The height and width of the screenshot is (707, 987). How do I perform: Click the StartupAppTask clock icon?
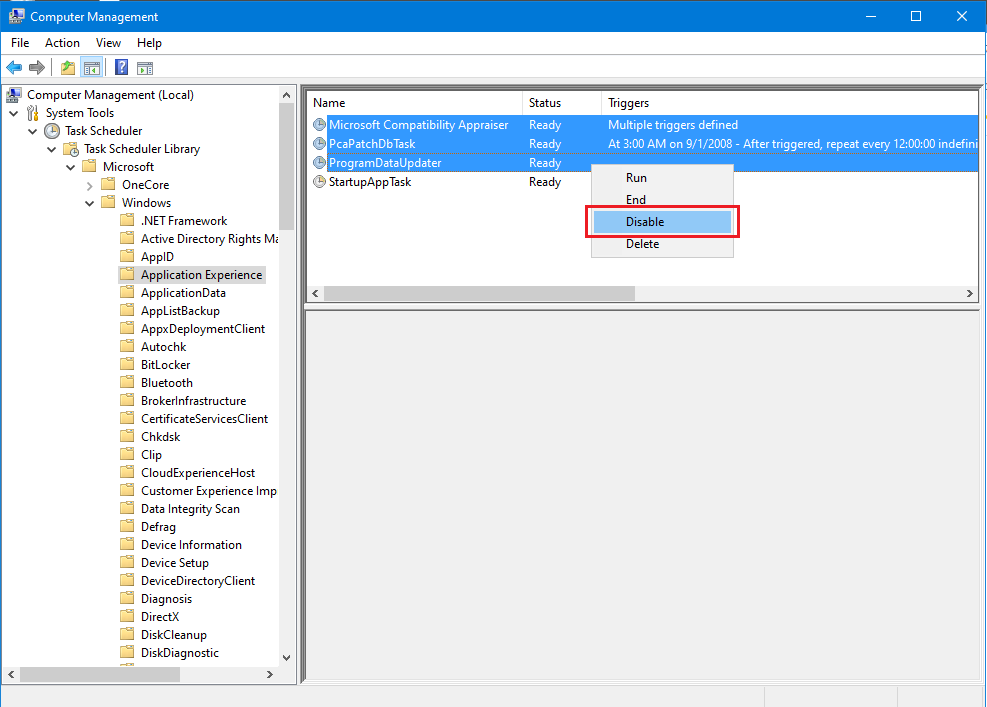tap(320, 181)
